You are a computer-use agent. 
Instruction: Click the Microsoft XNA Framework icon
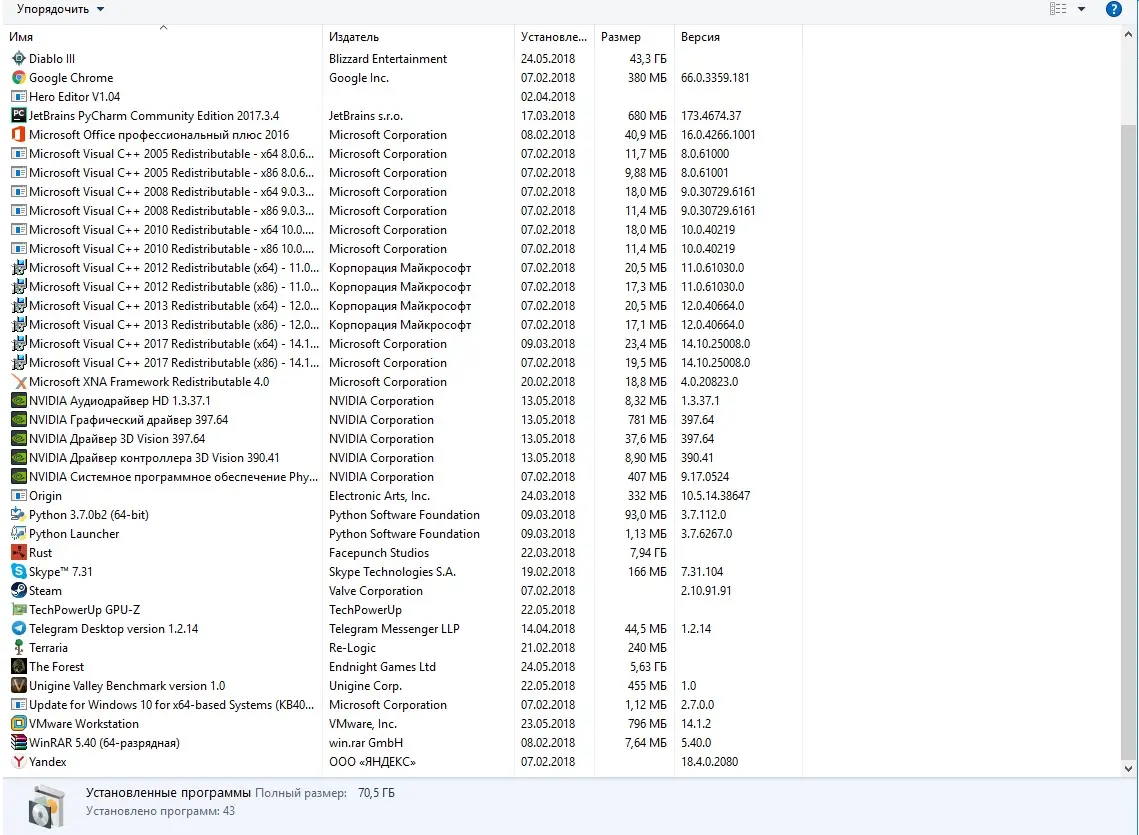pos(19,382)
